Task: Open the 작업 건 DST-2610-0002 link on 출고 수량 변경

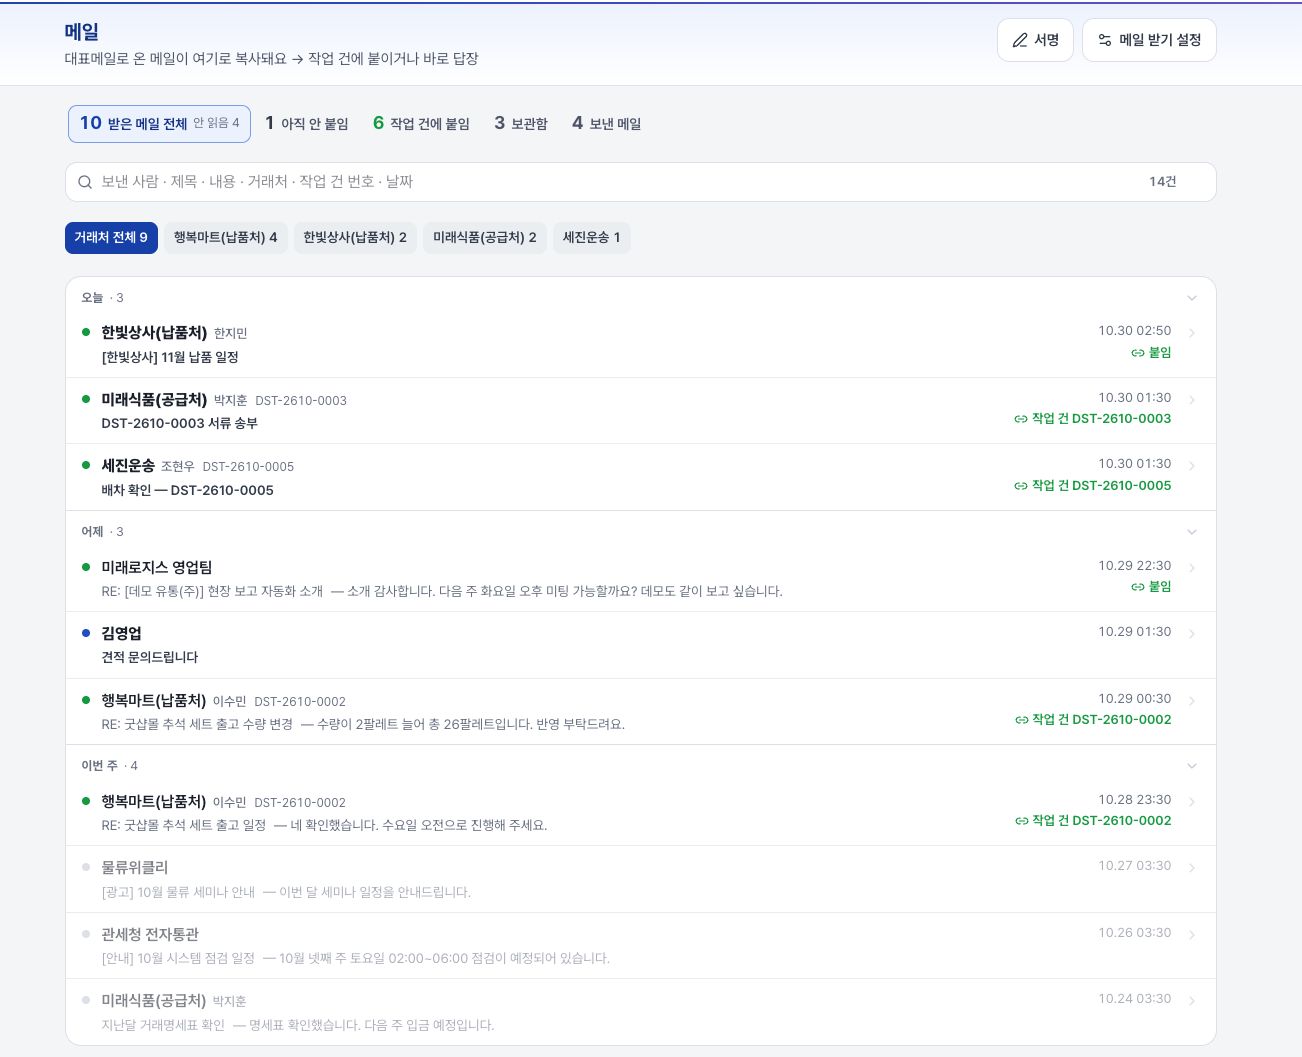Action: [x=1093, y=720]
